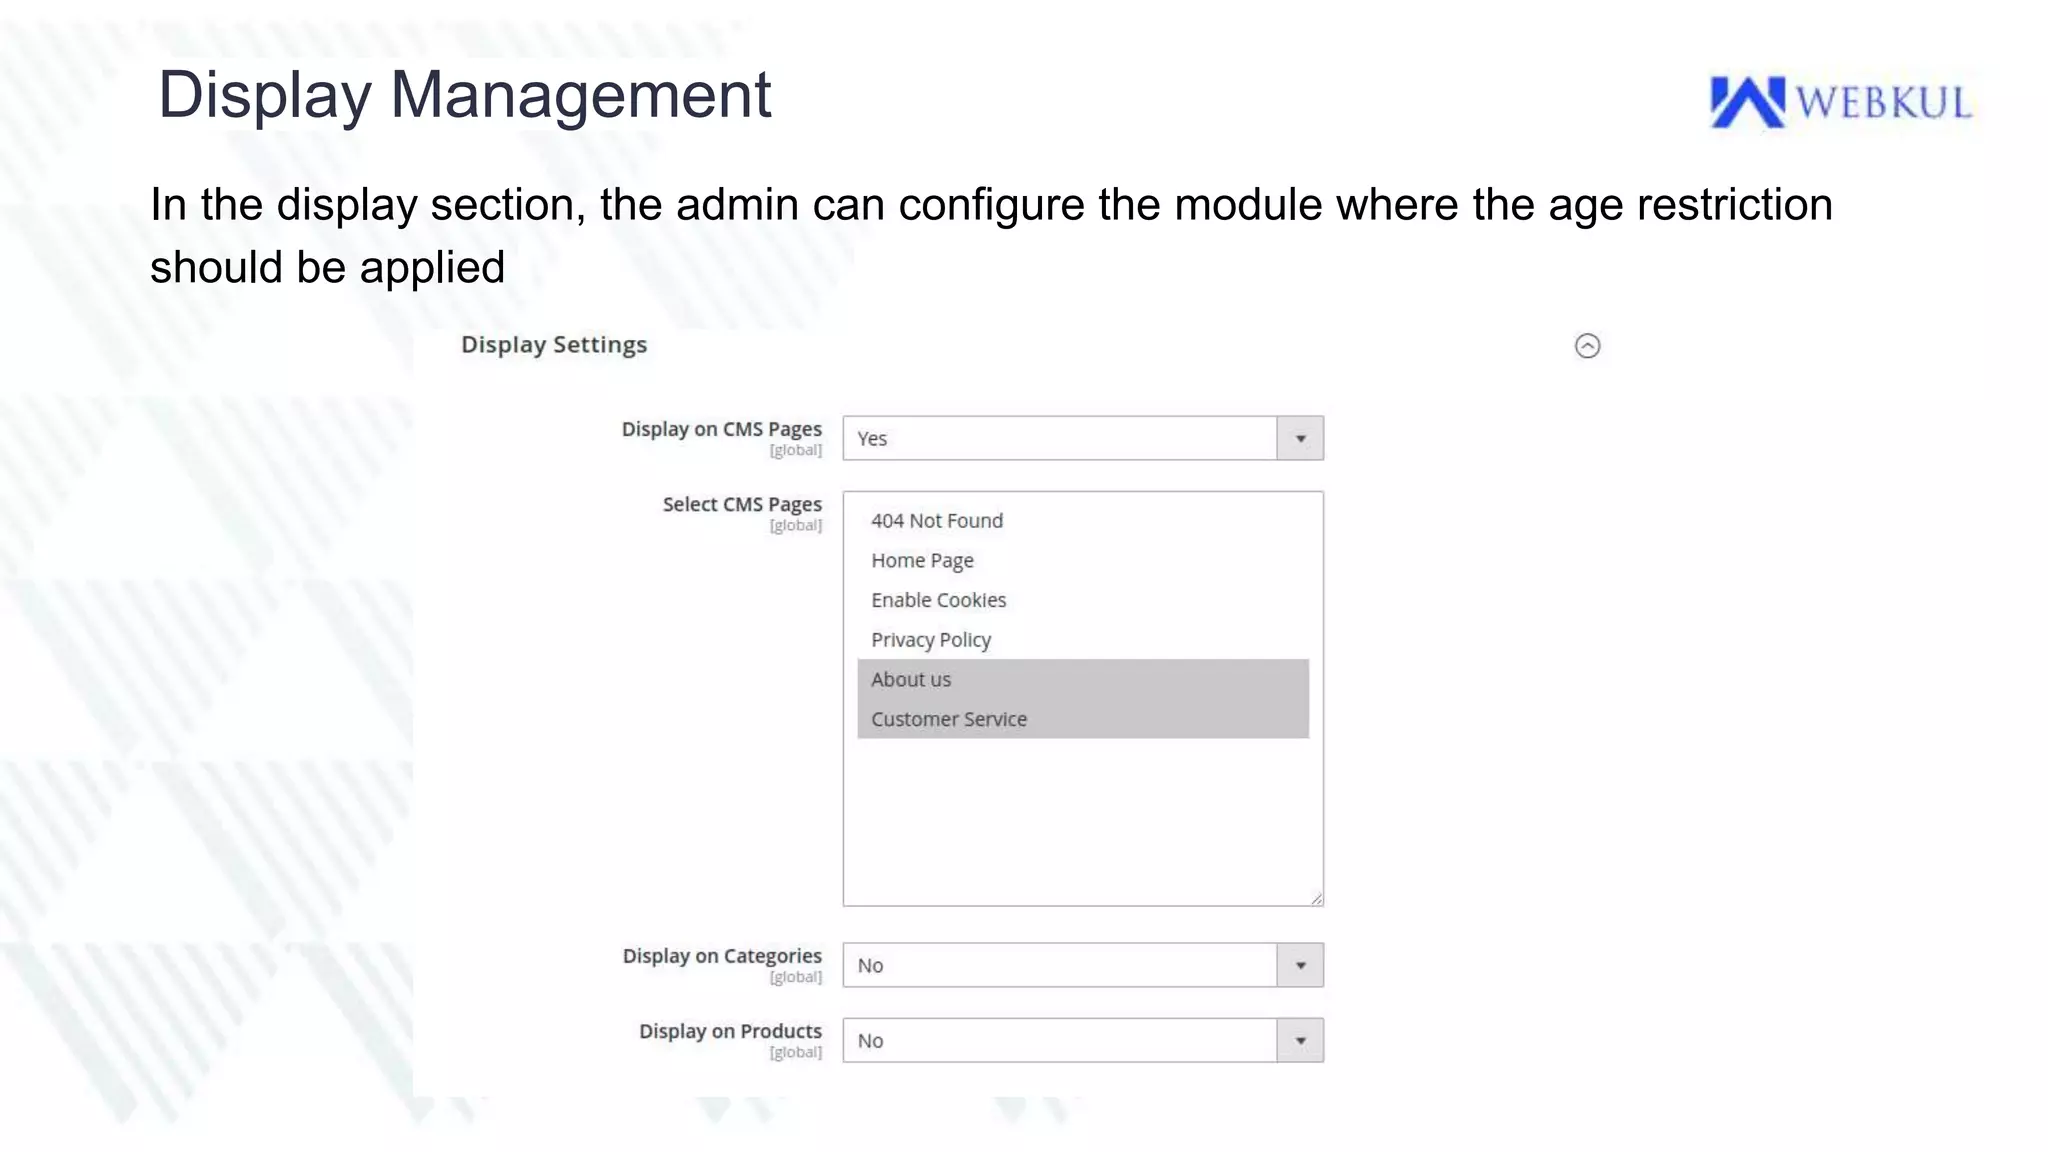Image resolution: width=2048 pixels, height=1152 pixels.
Task: Select Customer Service in CMS pages list
Action: click(x=1083, y=719)
